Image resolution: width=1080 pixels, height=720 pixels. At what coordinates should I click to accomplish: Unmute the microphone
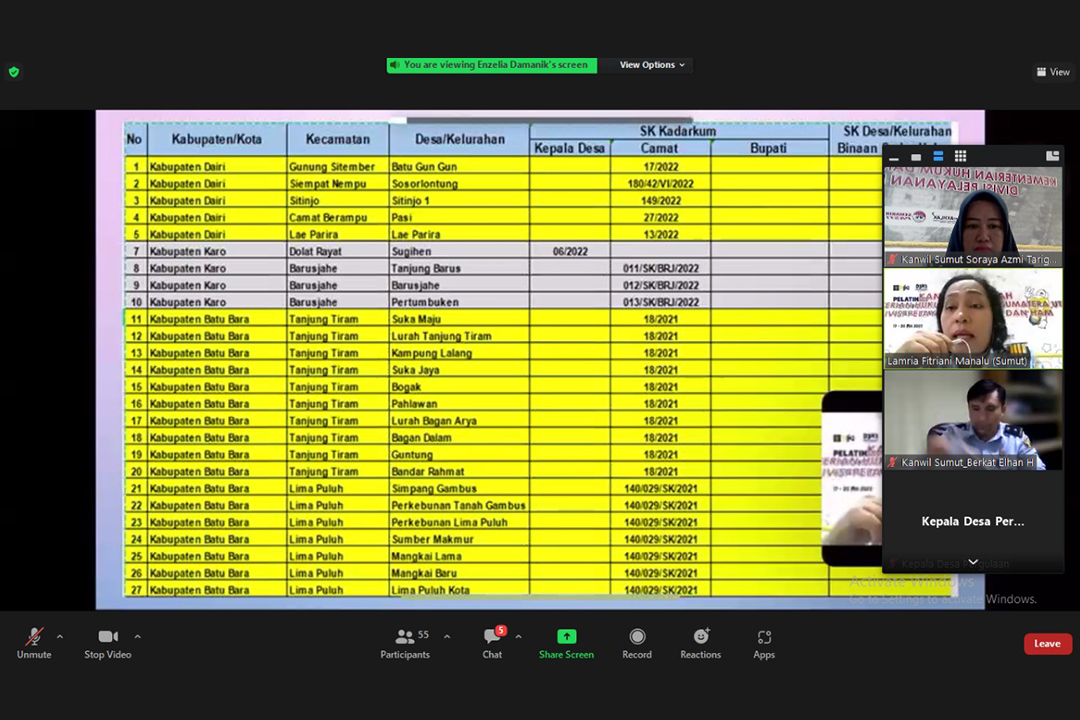point(32,642)
